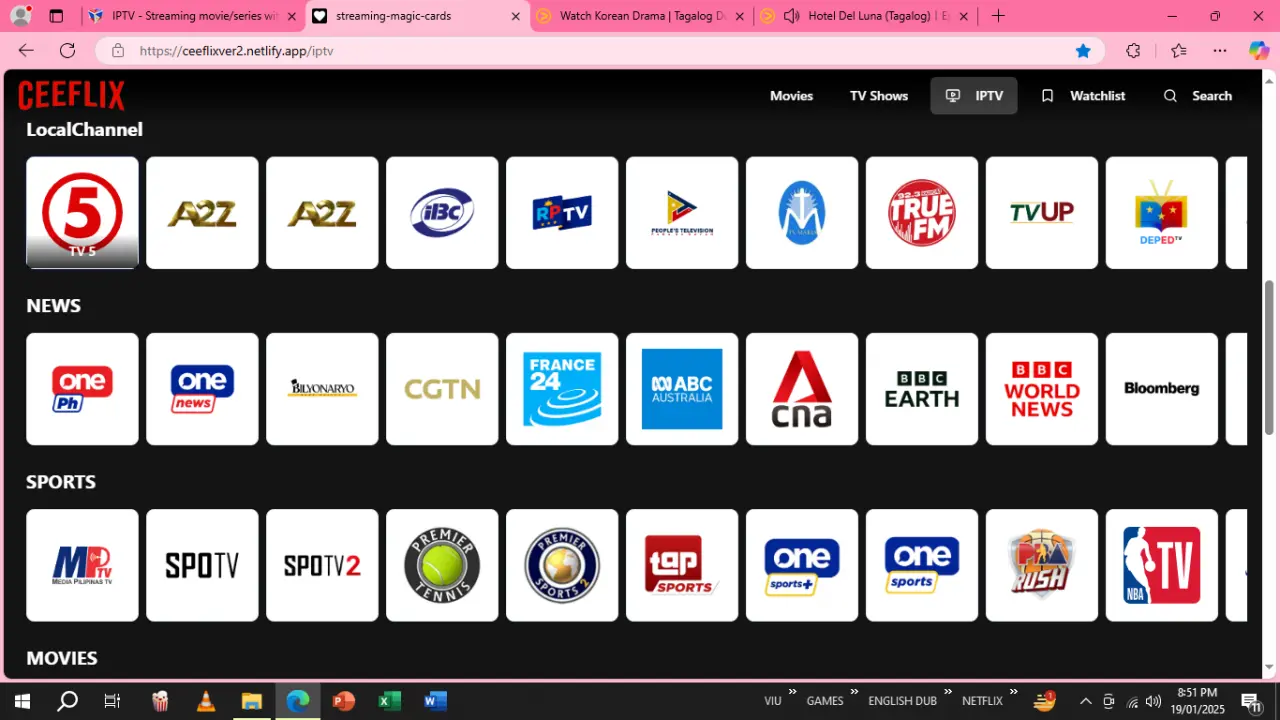
Task: Select the BBC World News channel
Action: pyautogui.click(x=1042, y=389)
